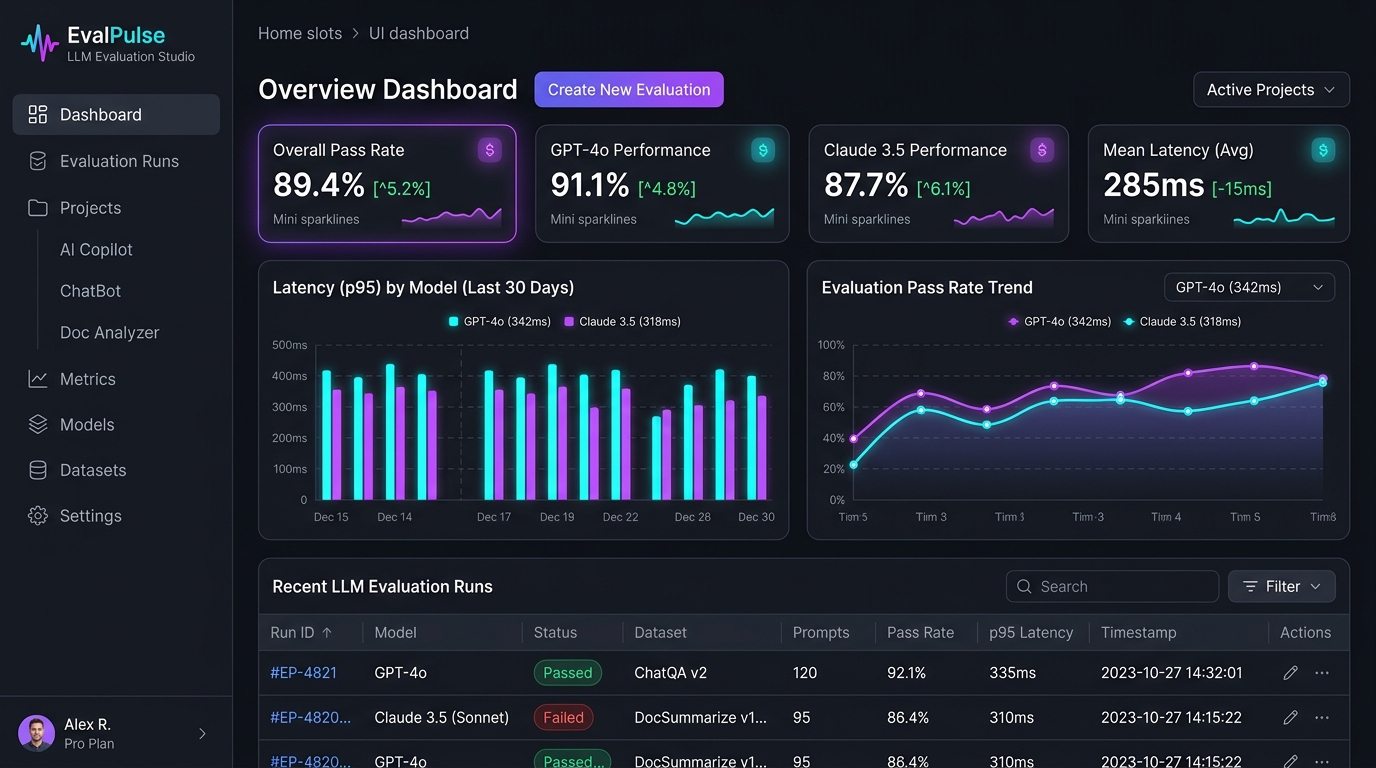Select the AI Copilot project
This screenshot has height=768, width=1376.
(x=96, y=250)
